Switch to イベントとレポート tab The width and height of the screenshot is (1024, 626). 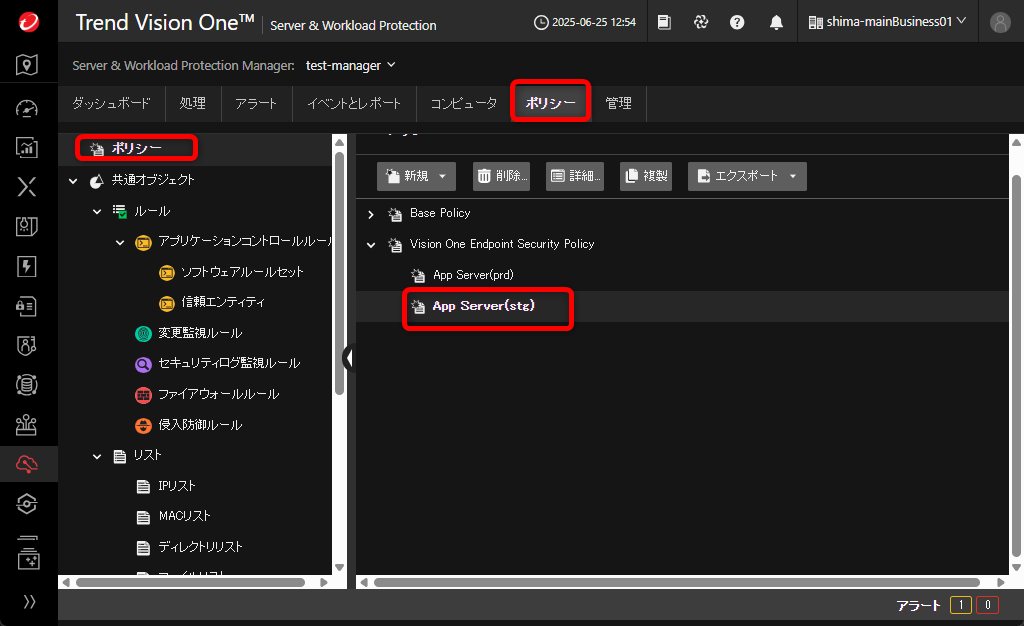point(354,103)
